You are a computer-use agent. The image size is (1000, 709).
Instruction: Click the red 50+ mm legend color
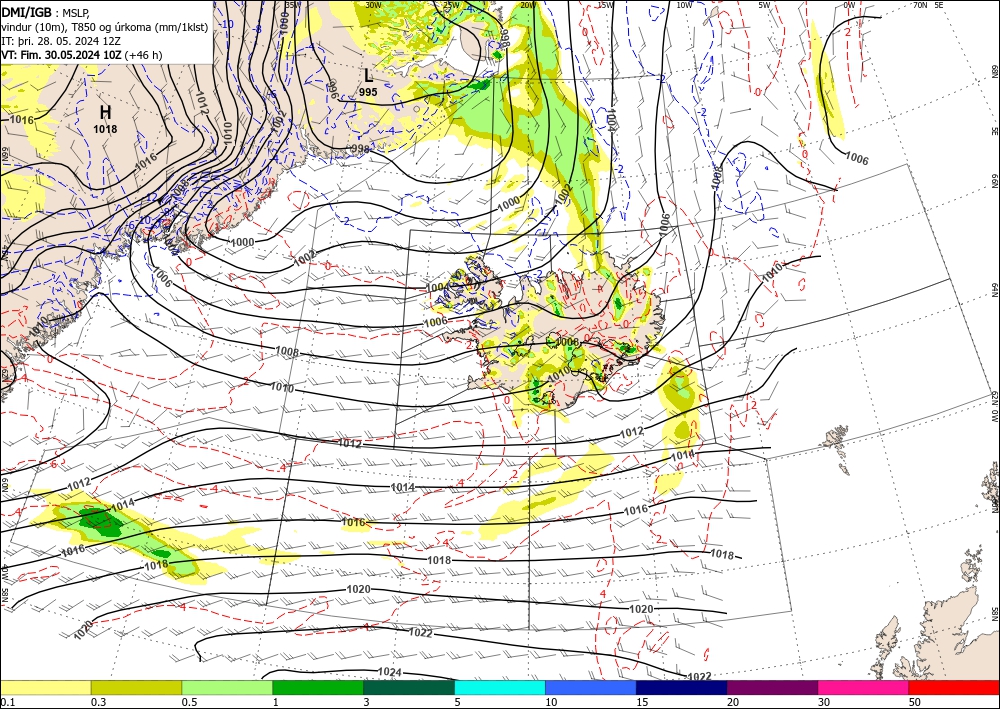coord(954,687)
